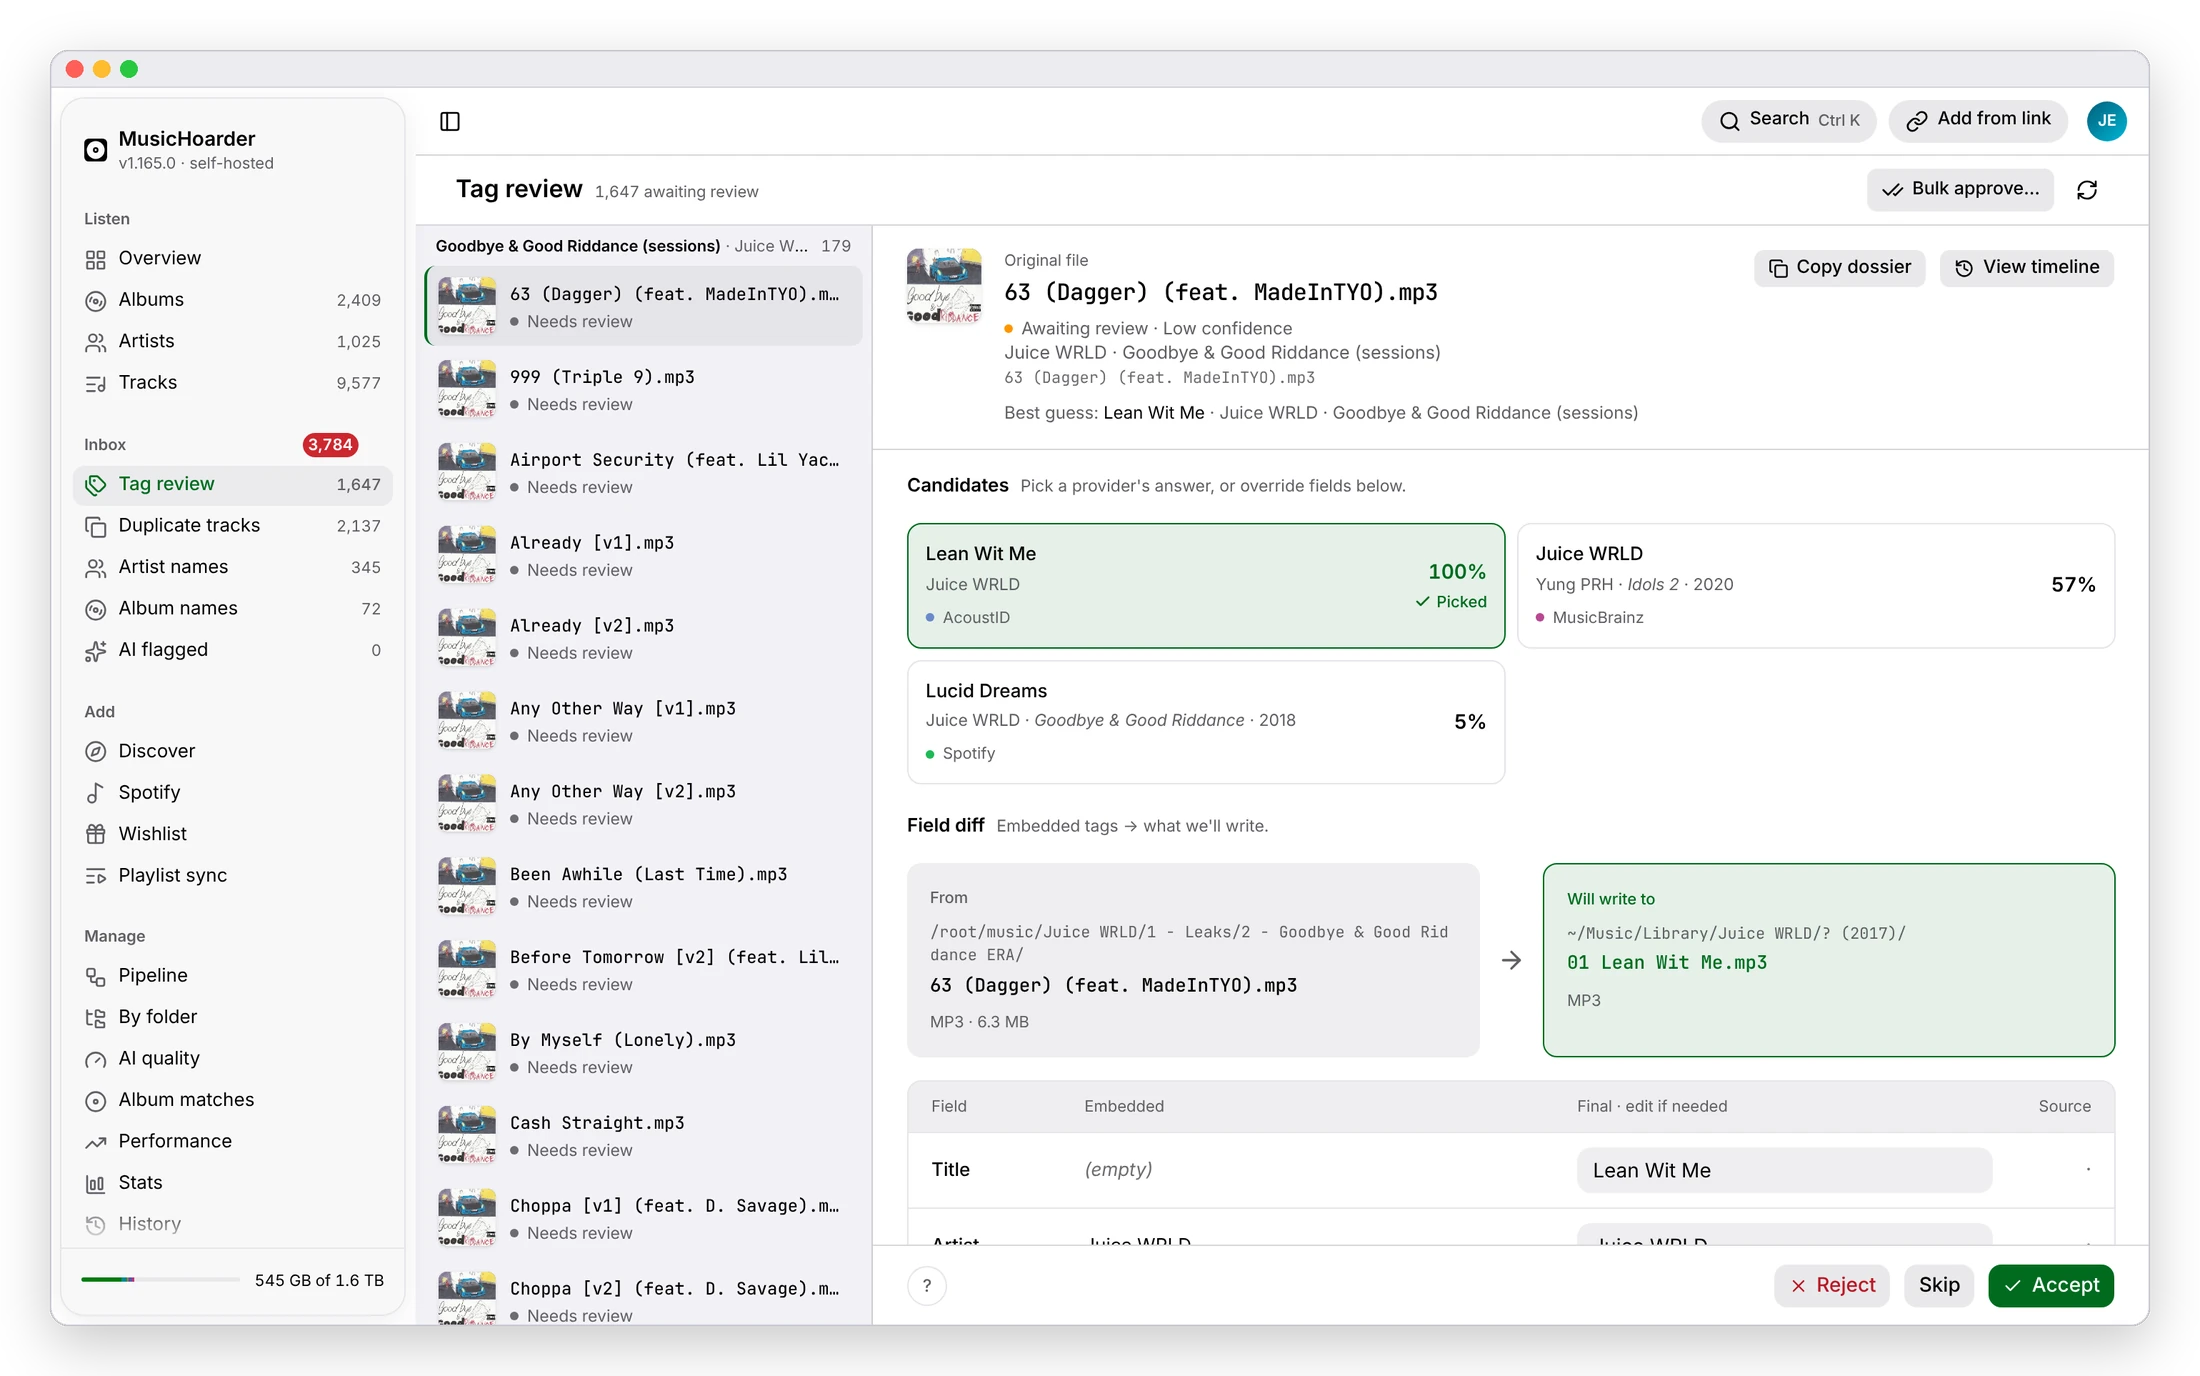Pick the Lucid Dreams Spotify candidate
The width and height of the screenshot is (2200, 1376).
point(1206,722)
